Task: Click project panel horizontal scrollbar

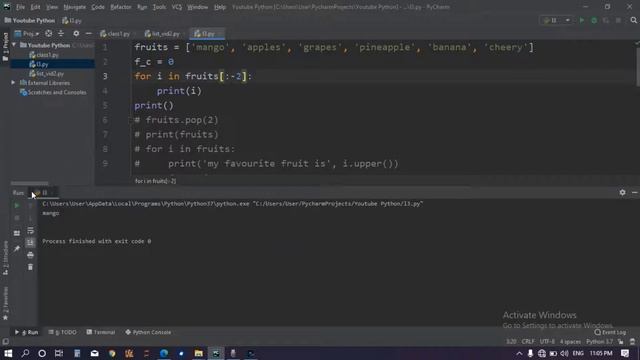Action: pos(29,183)
